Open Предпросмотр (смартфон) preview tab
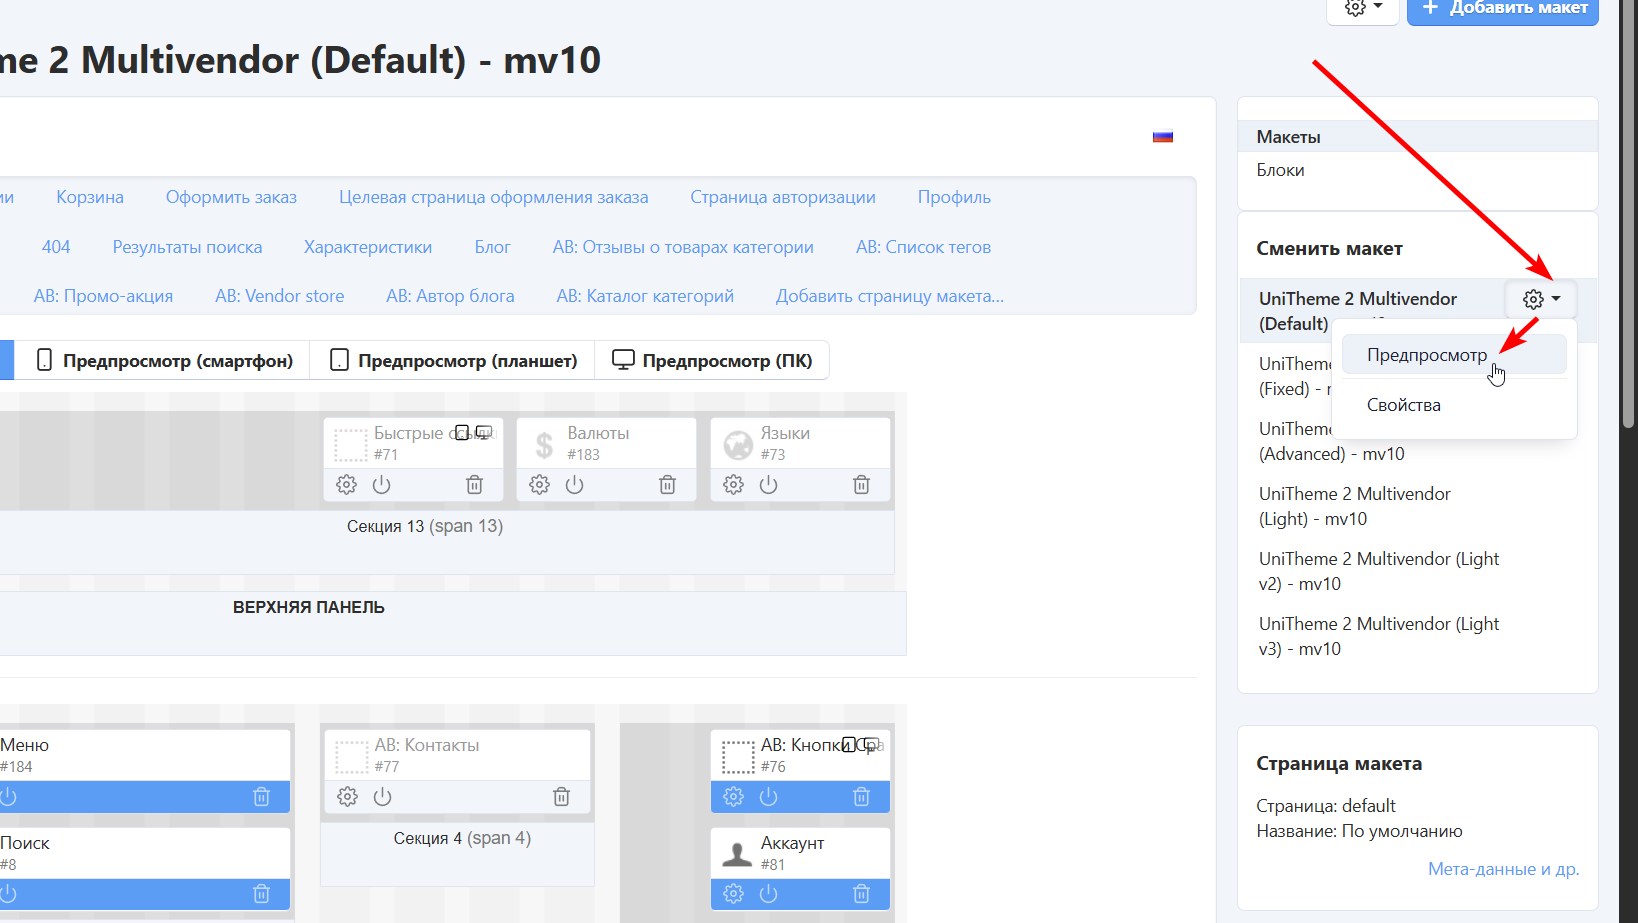1638x923 pixels. coord(165,360)
